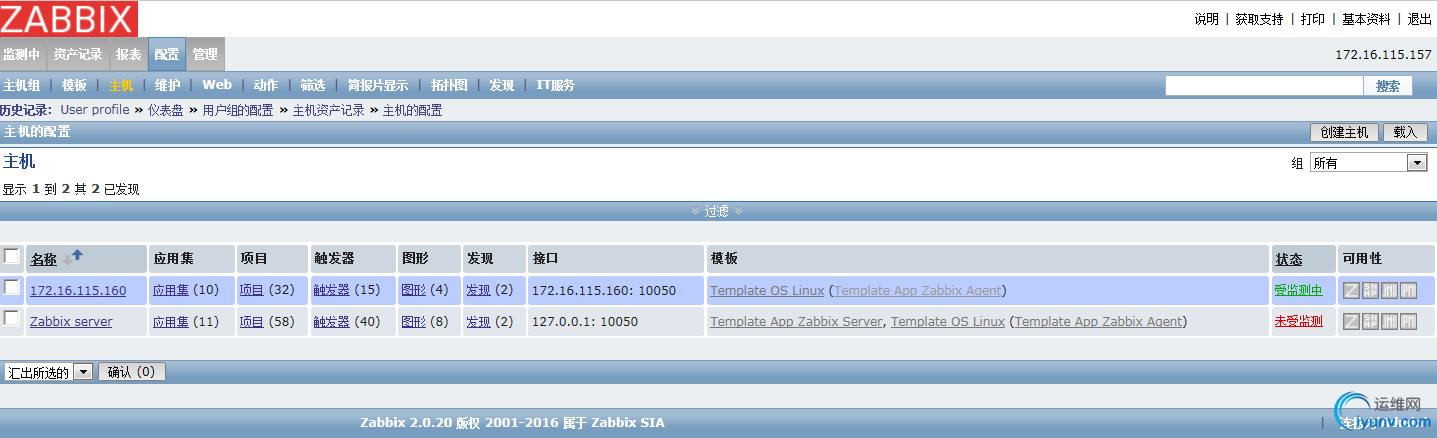The image size is (1437, 438).
Task: Open the 筛选 submenu item
Action: pos(313,85)
